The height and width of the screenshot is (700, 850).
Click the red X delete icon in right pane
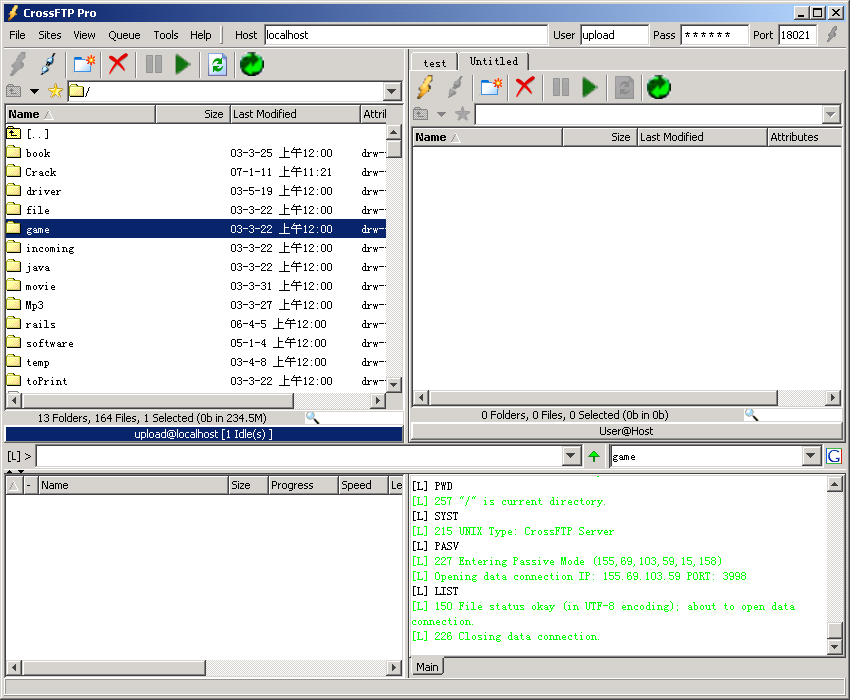coord(525,87)
